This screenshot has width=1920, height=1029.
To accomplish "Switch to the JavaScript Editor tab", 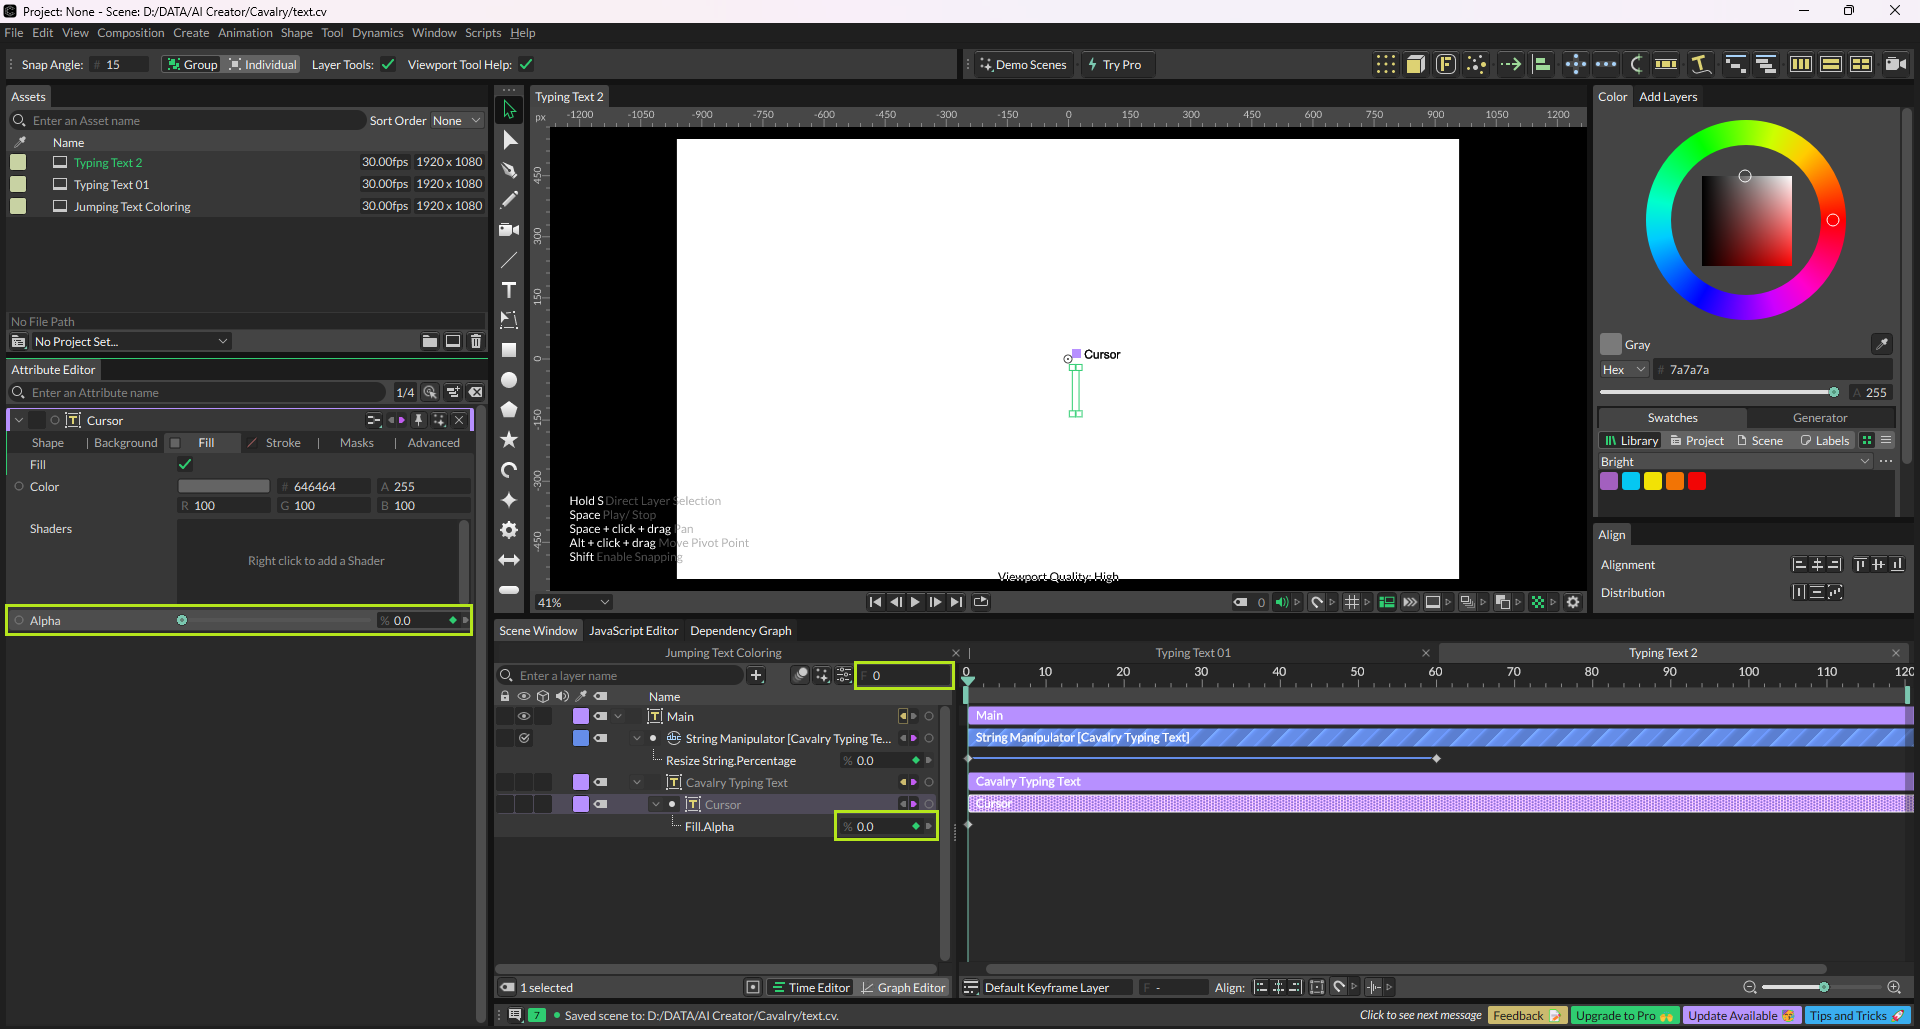I will (x=633, y=631).
